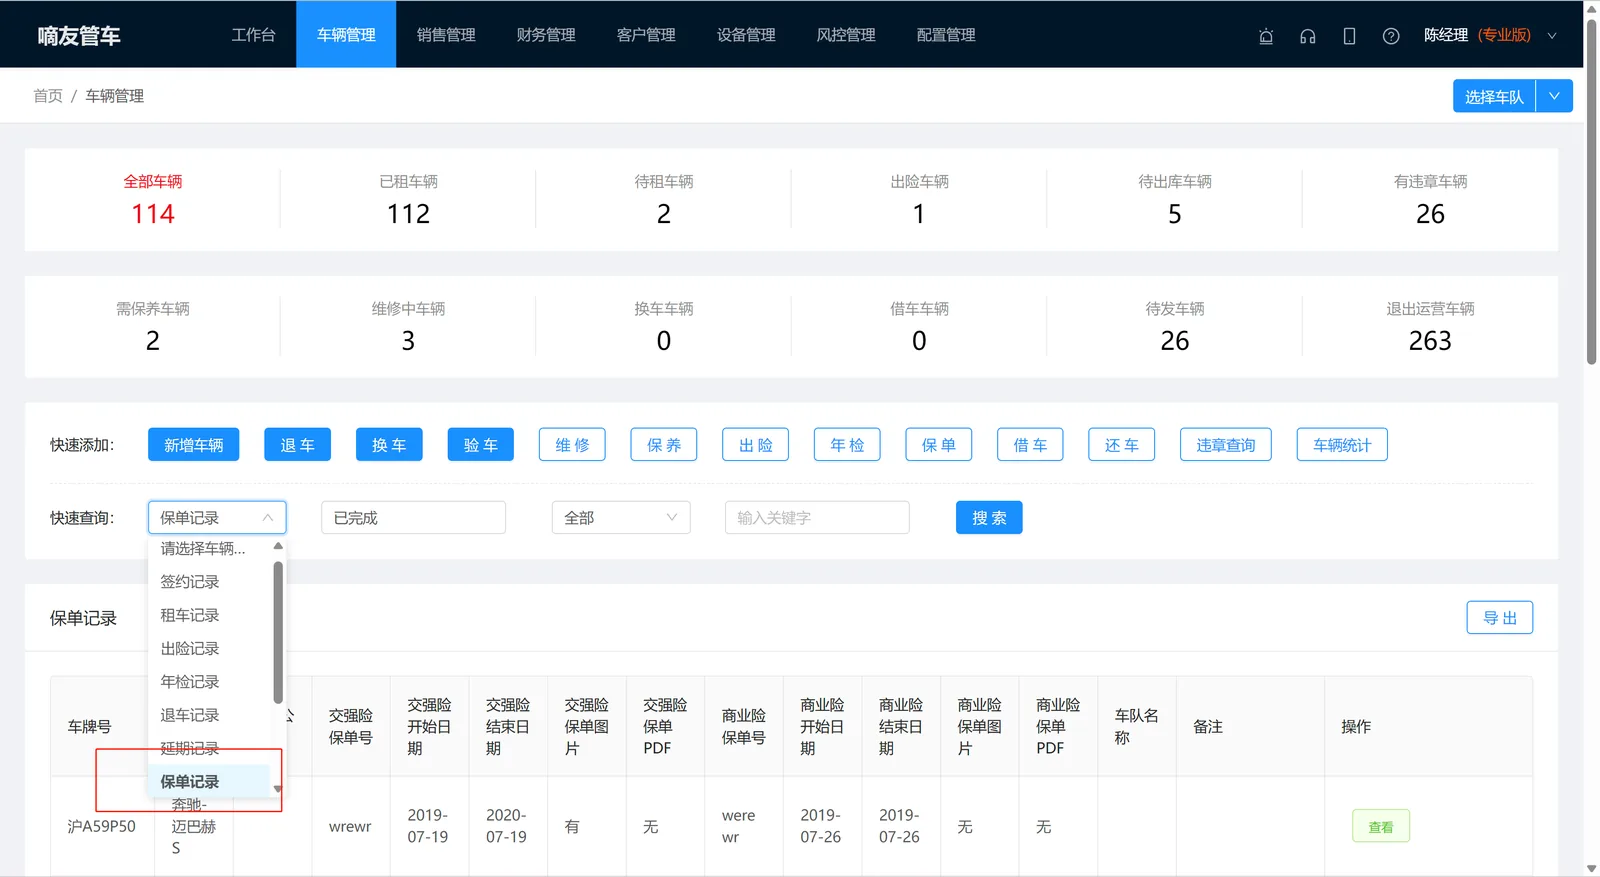
Task: Choose 保单记录 highlighted option
Action: pyautogui.click(x=210, y=781)
